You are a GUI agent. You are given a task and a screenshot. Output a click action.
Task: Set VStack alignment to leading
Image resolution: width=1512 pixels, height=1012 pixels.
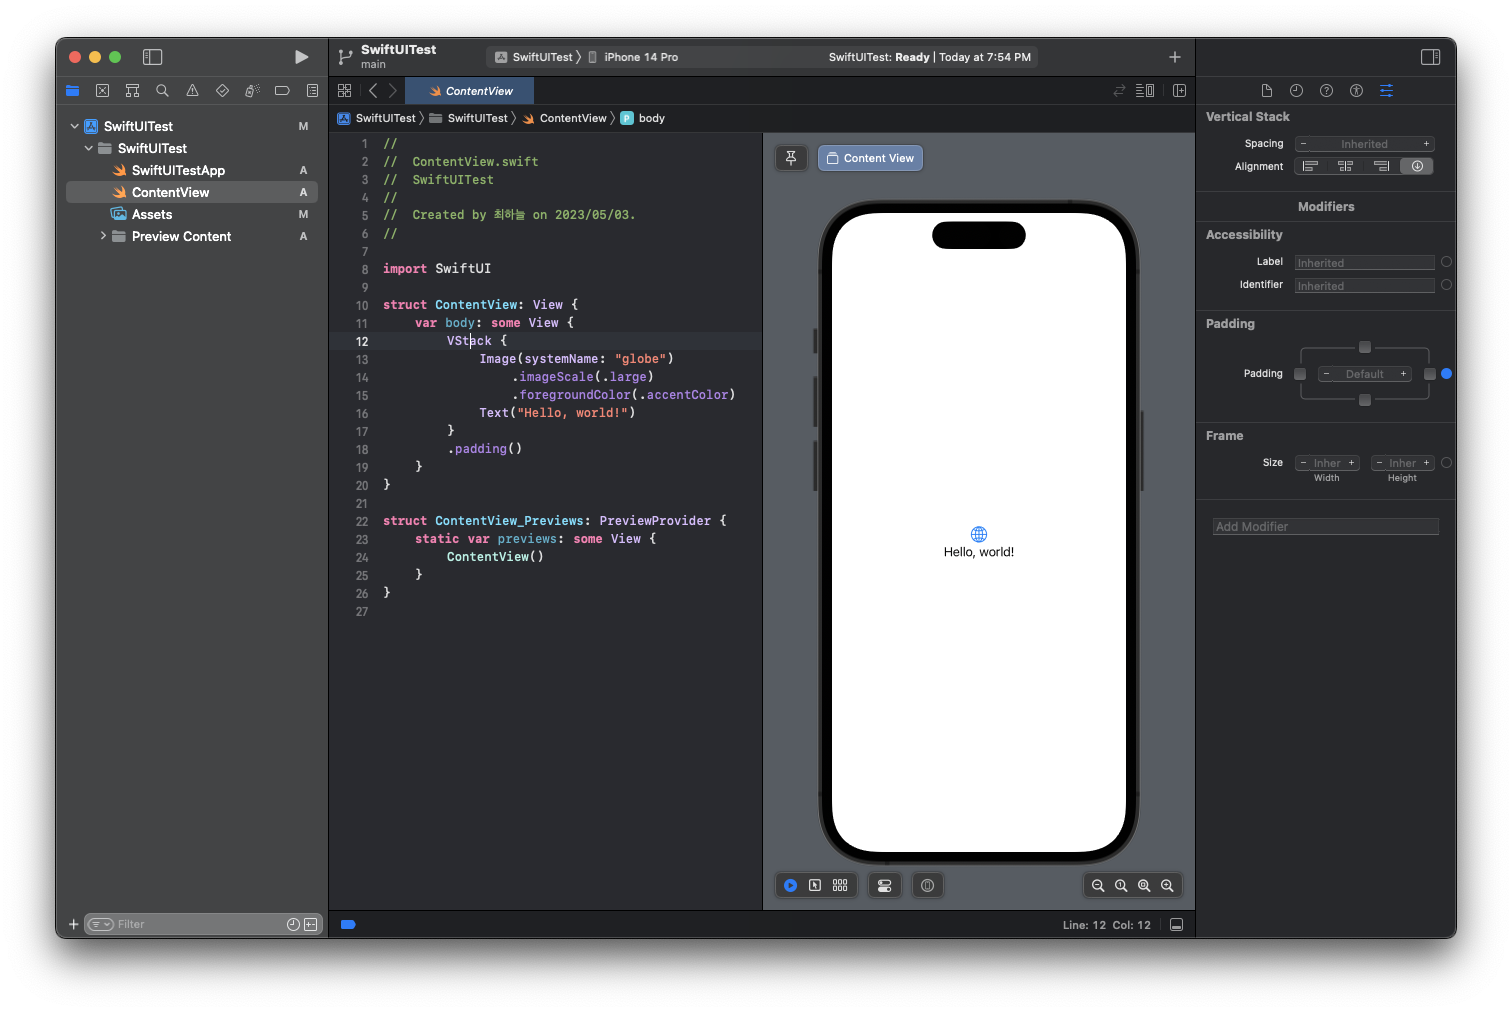pyautogui.click(x=1310, y=166)
